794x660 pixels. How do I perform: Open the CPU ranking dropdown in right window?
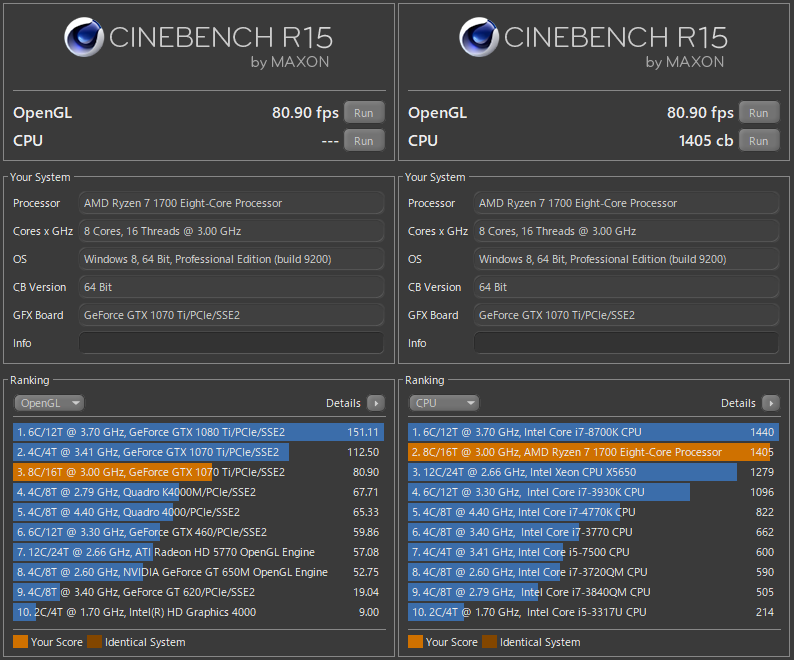(x=444, y=403)
